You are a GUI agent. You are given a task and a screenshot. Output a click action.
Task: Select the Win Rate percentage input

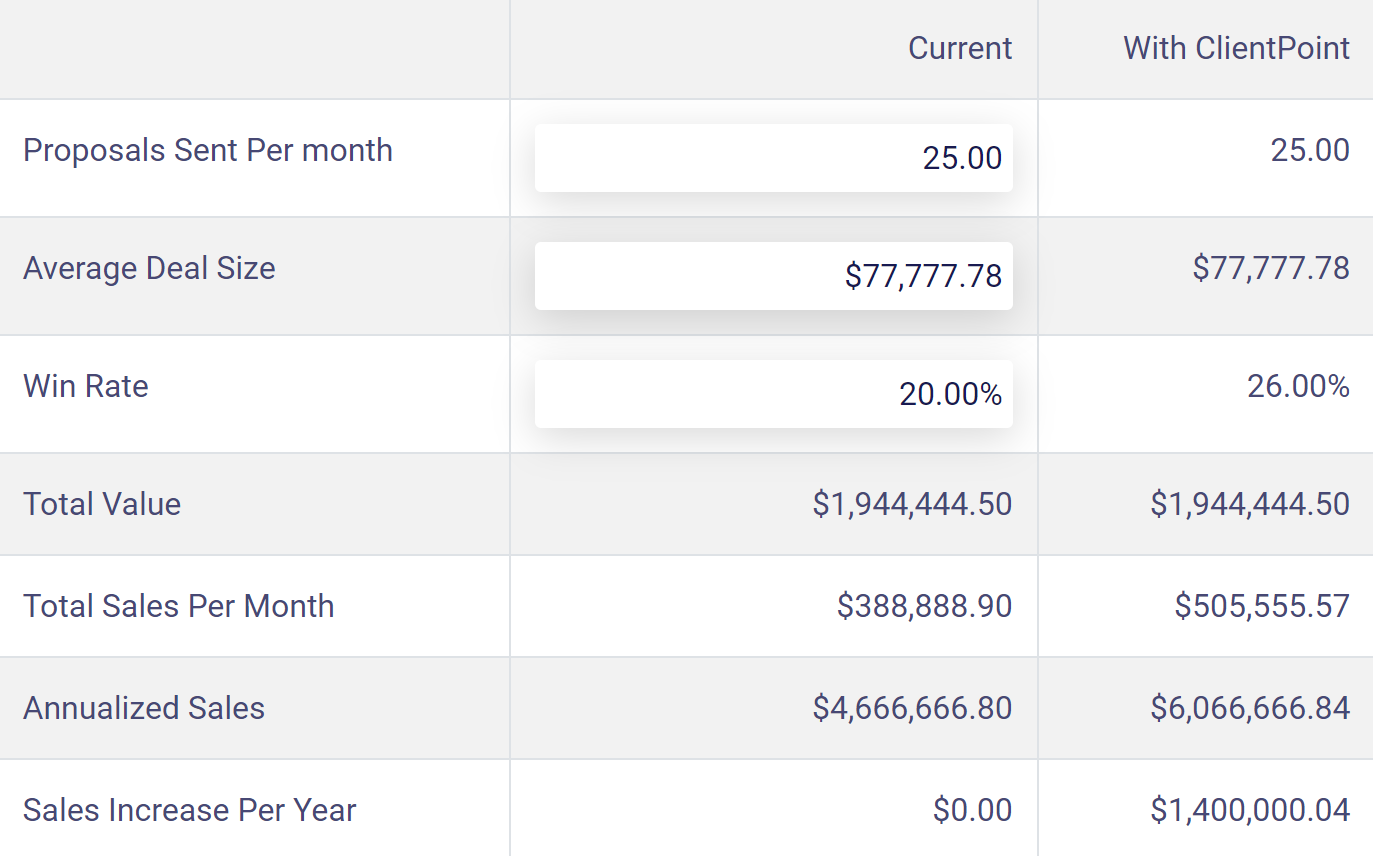[773, 394]
